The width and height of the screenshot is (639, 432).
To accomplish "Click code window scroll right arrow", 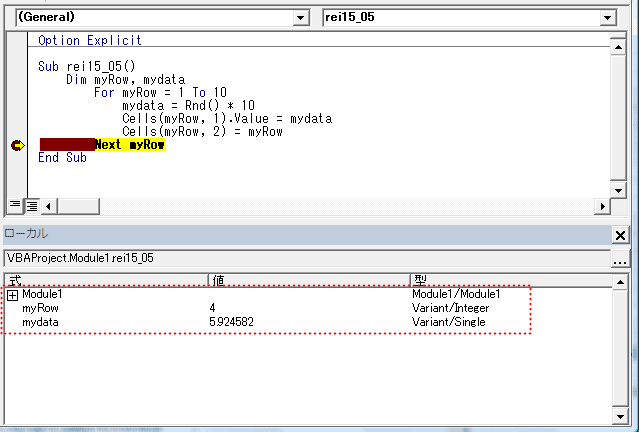I will pyautogui.click(x=602, y=206).
